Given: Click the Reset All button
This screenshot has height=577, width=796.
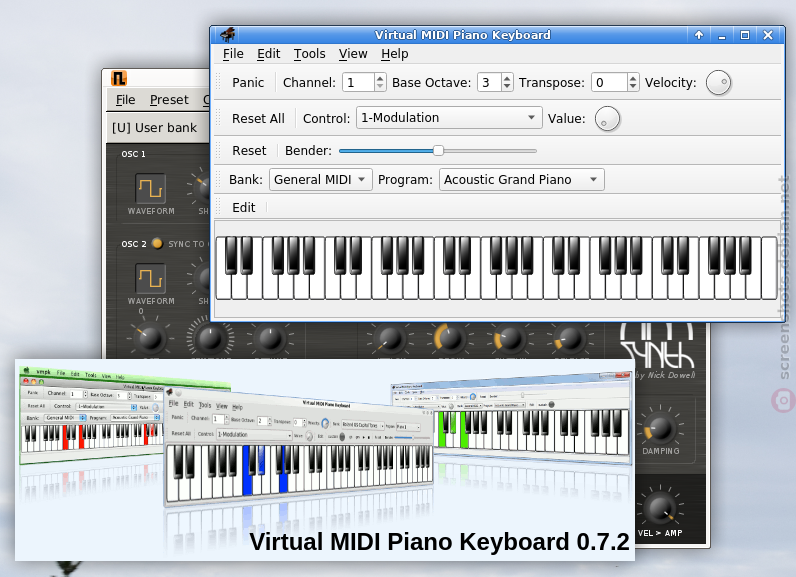Looking at the screenshot, I should coord(258,119).
